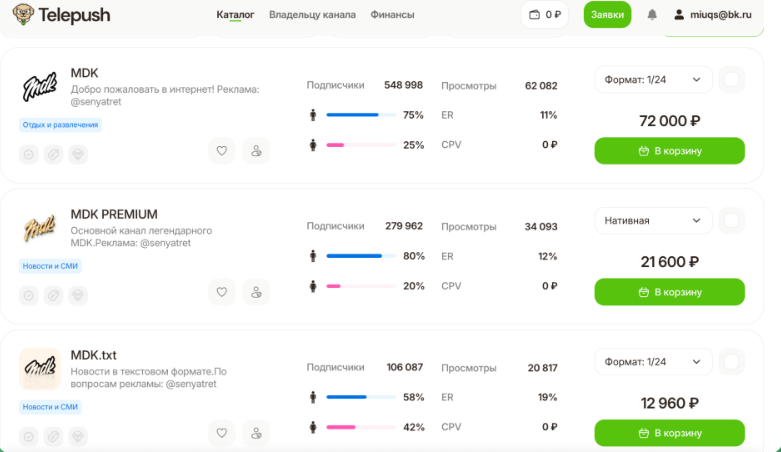This screenshot has width=781, height=452.
Task: Click the 12 960 ₽ price
Action: [669, 403]
